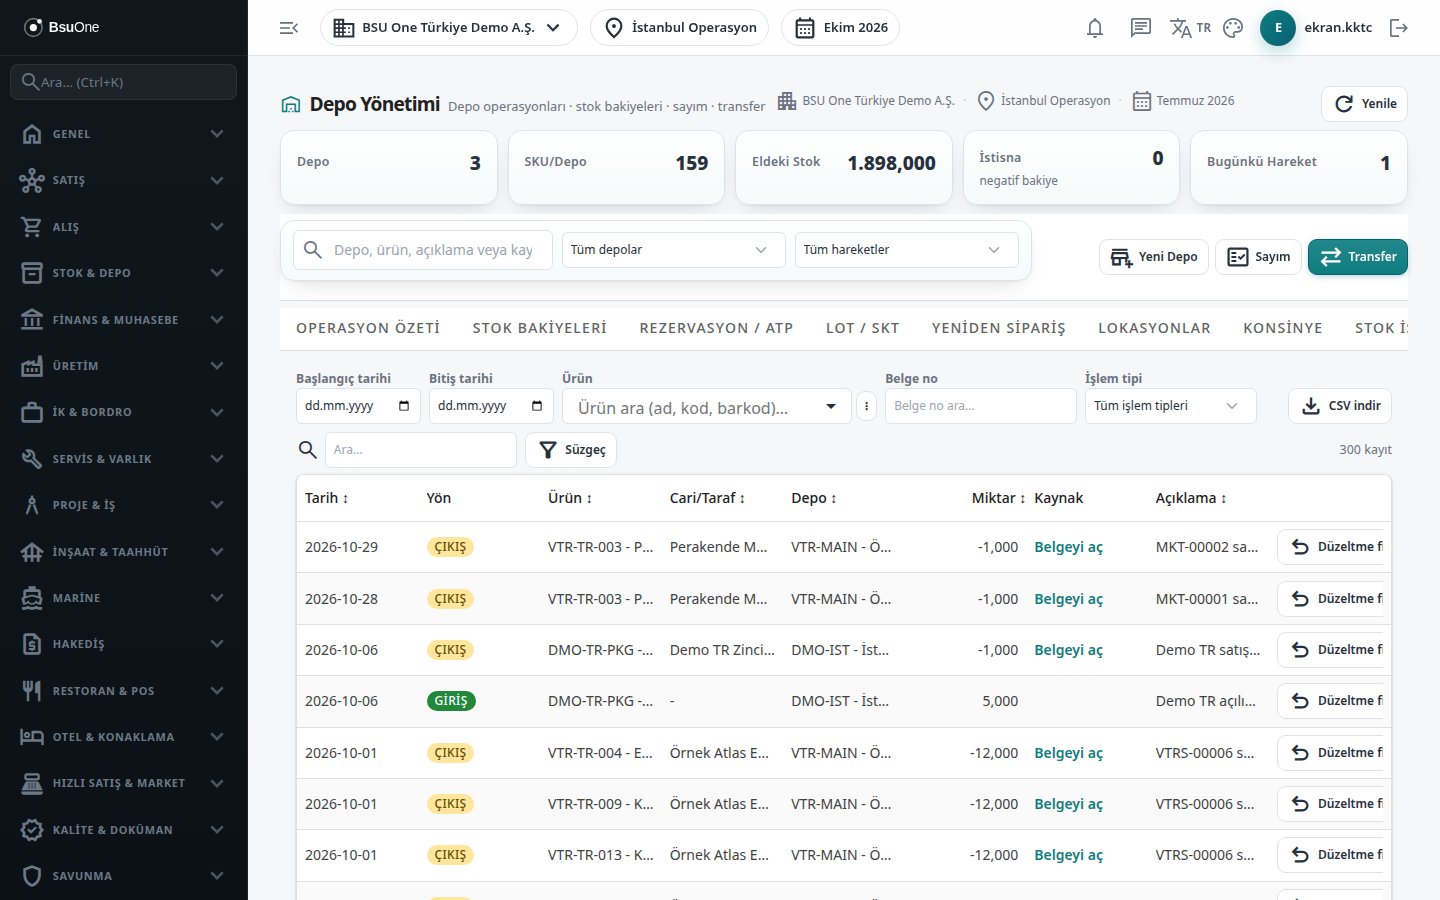Open the Tüm hareketler dropdown

(x=906, y=250)
